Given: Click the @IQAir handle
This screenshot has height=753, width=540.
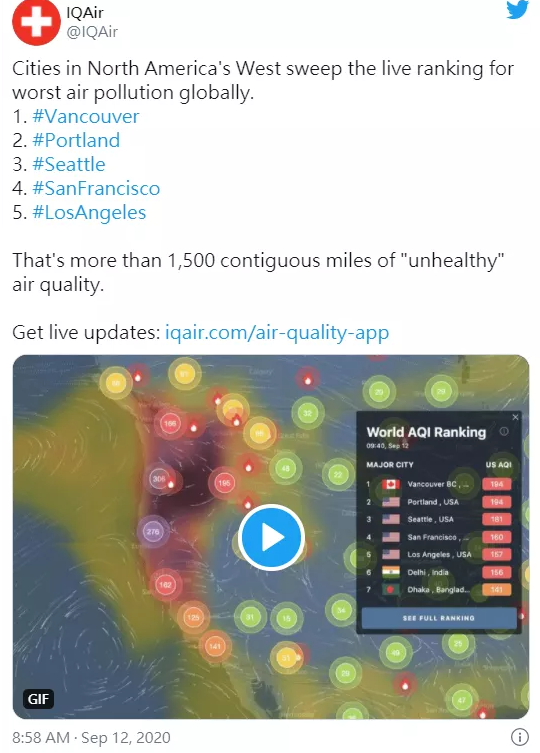Looking at the screenshot, I should (92, 32).
